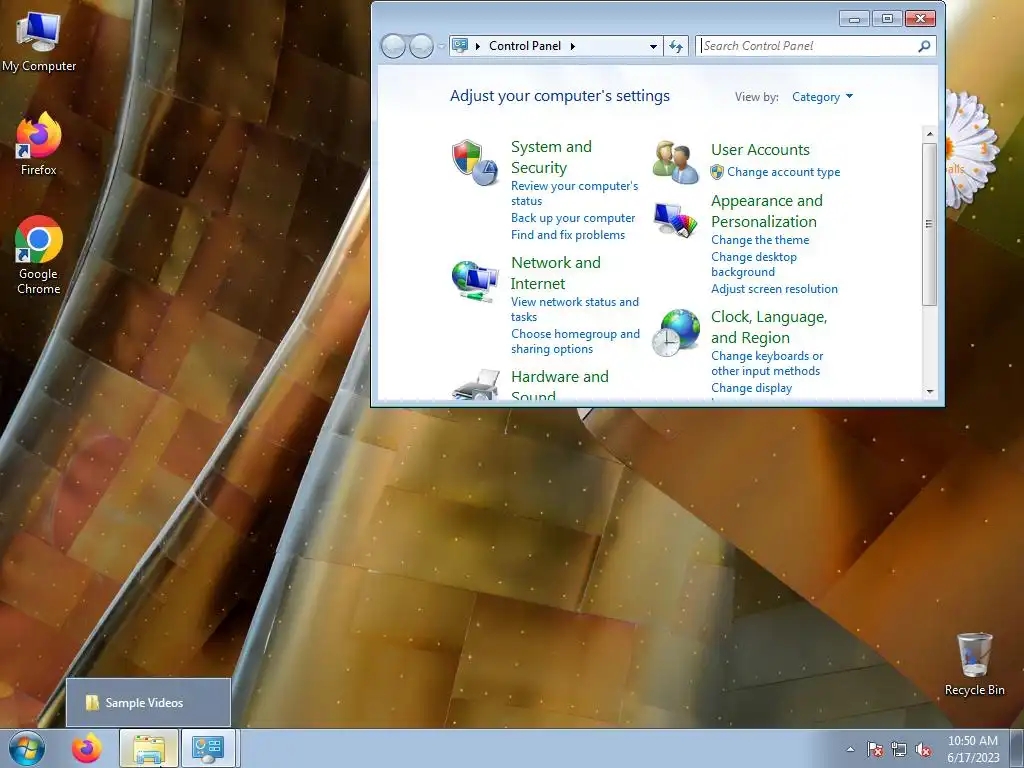Maximize the Control Panel window
The width and height of the screenshot is (1024, 768).
887,19
